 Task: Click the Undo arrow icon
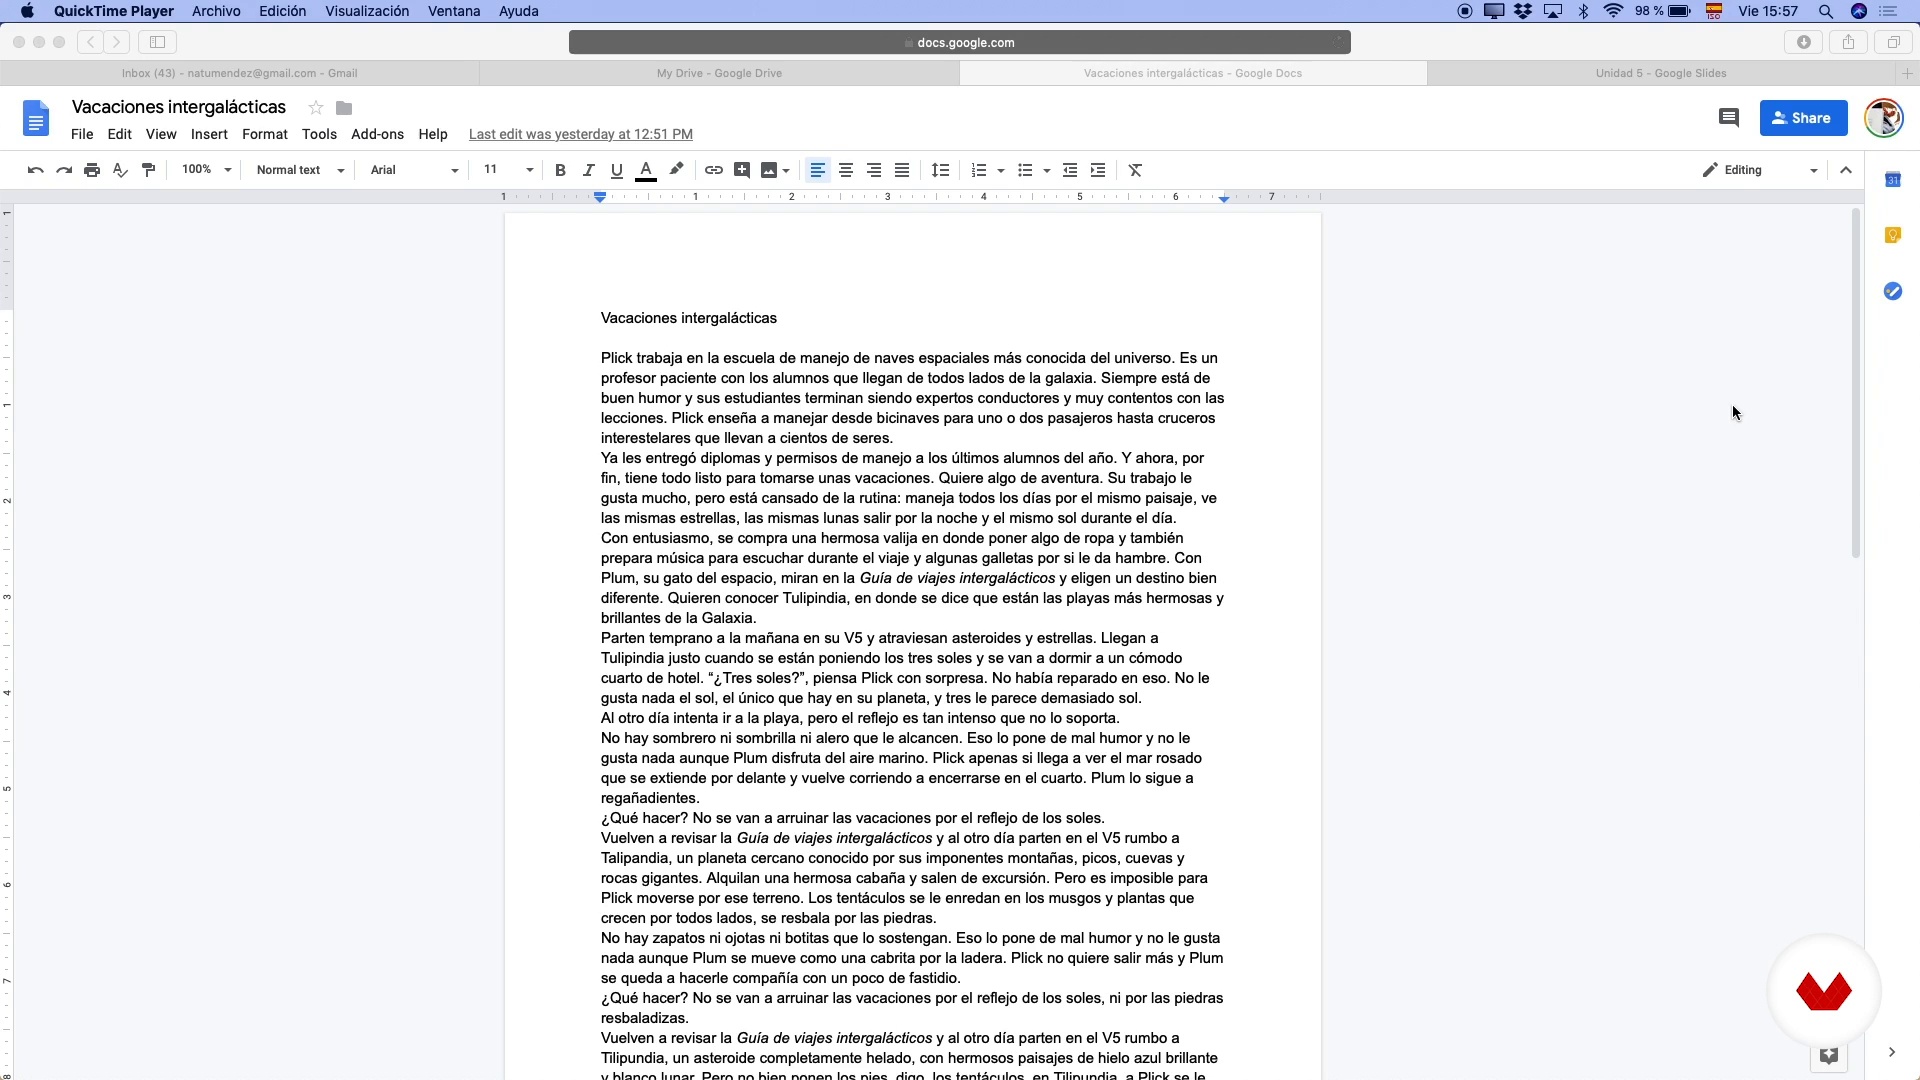pos(36,170)
